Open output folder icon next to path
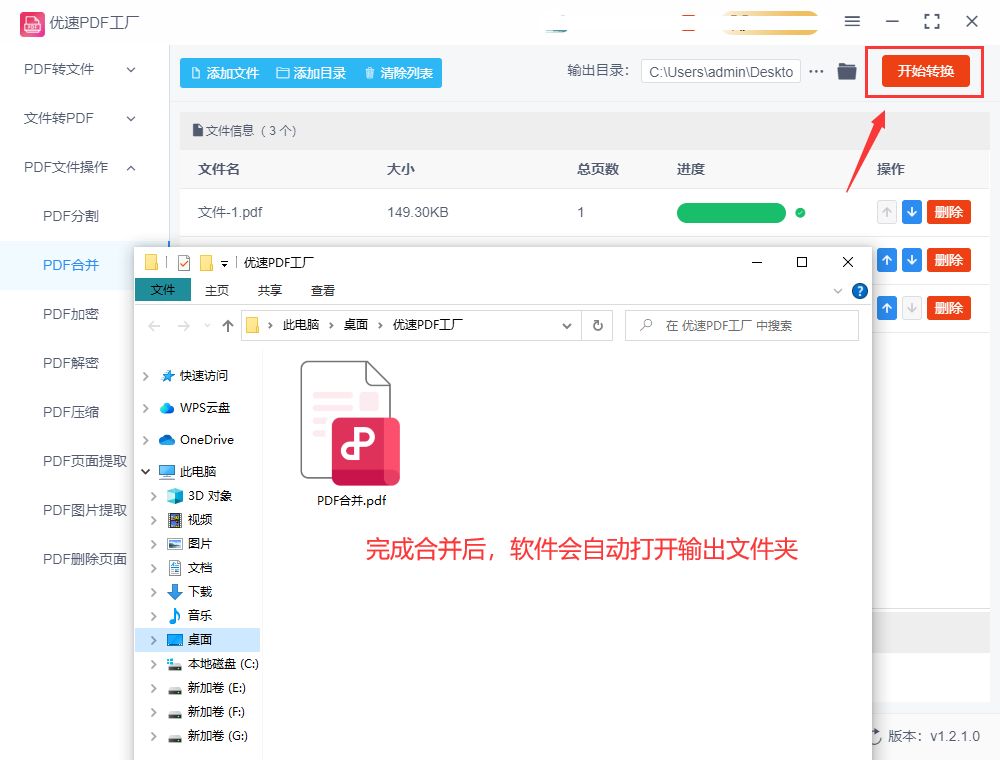 pyautogui.click(x=847, y=71)
